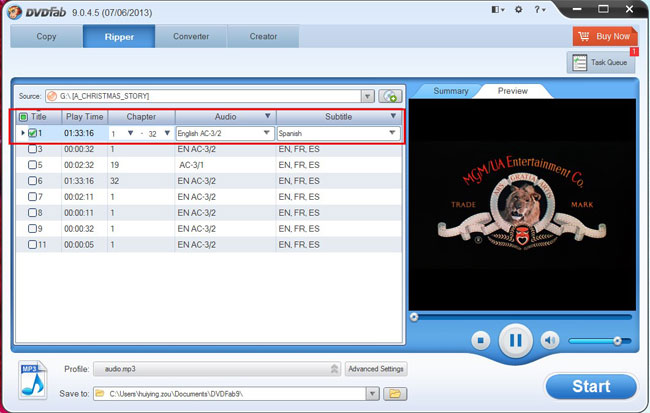Open the Spanish subtitle dropdown

(x=392, y=133)
